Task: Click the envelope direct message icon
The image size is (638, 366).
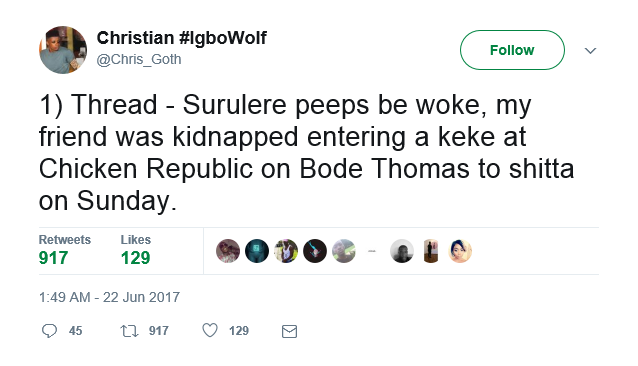Action: (289, 331)
